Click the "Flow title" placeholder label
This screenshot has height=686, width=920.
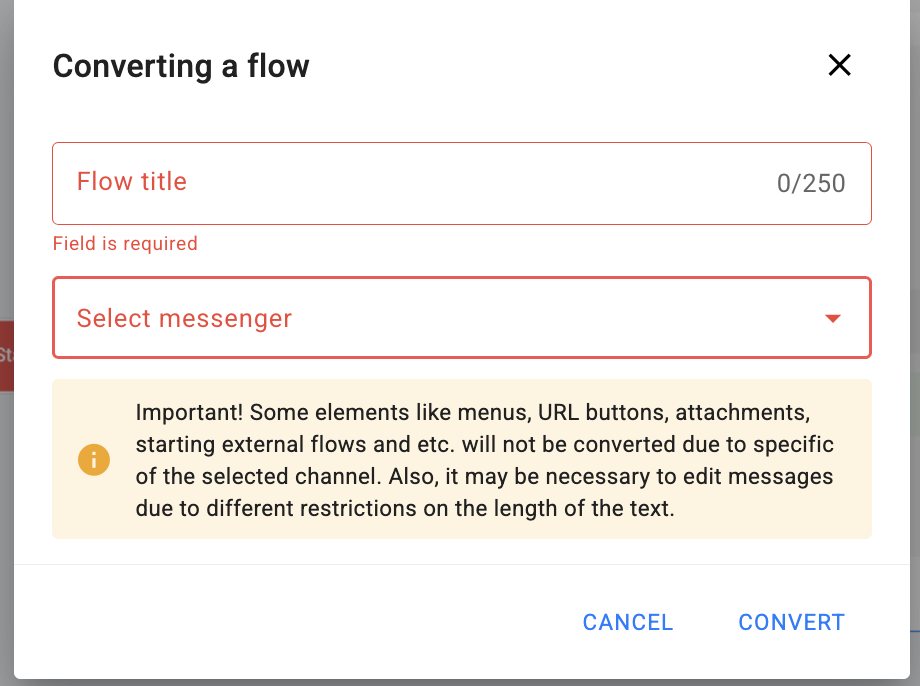[x=132, y=182]
